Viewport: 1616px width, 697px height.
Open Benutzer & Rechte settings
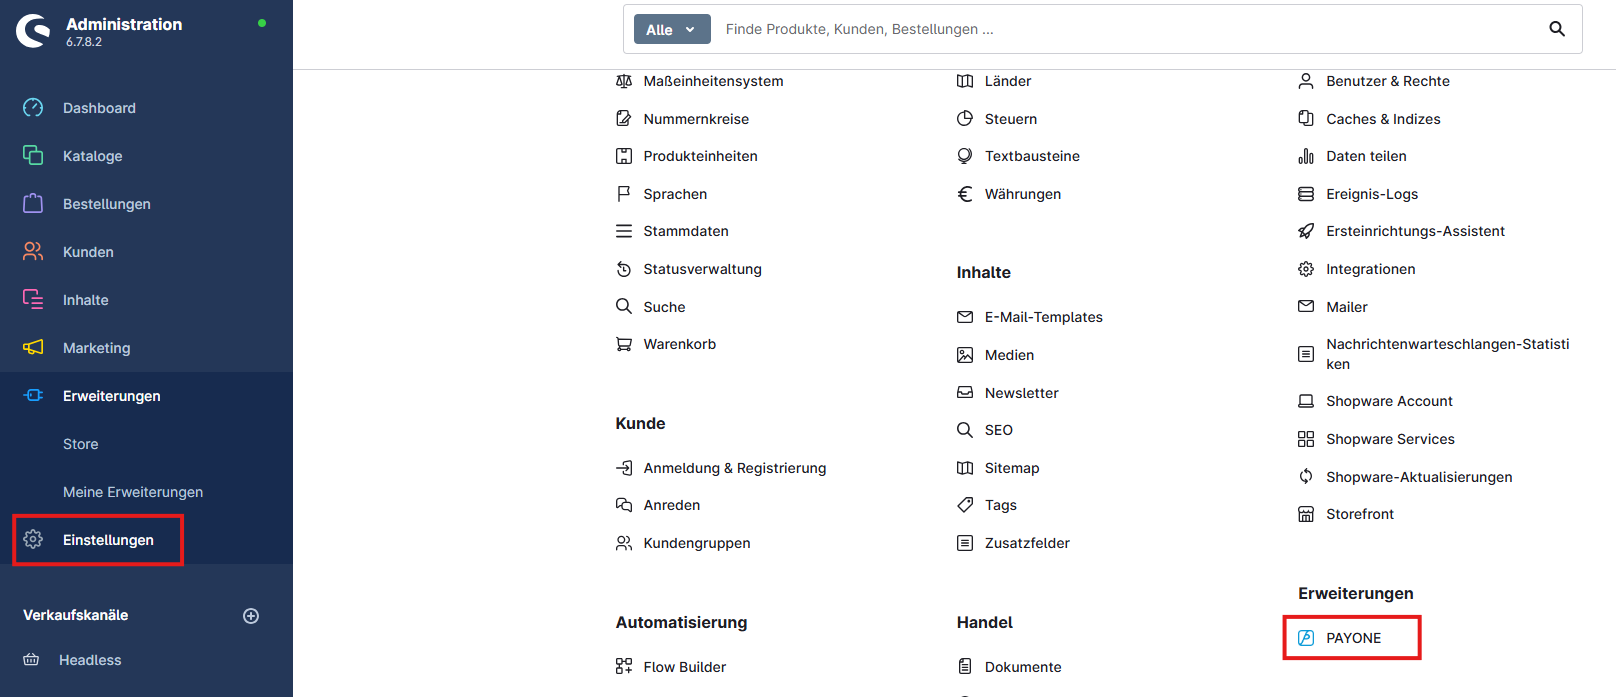pyautogui.click(x=1387, y=81)
